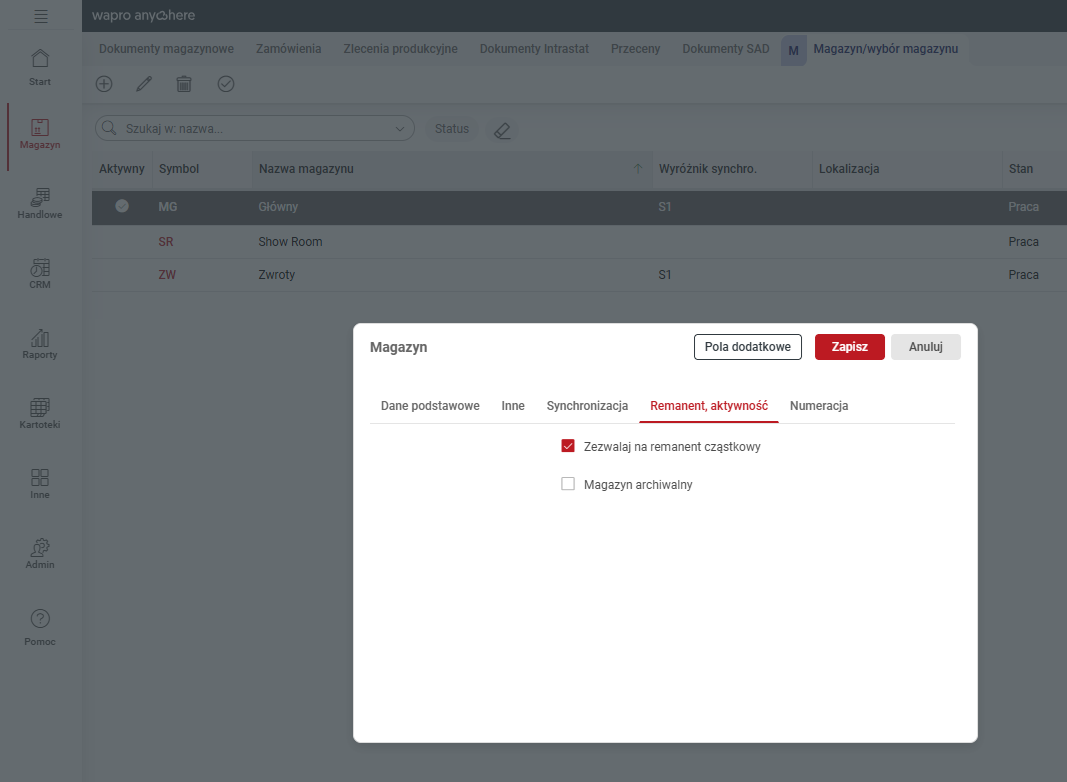Disable Zezwalaj na remanent cząstkowy

pos(568,445)
